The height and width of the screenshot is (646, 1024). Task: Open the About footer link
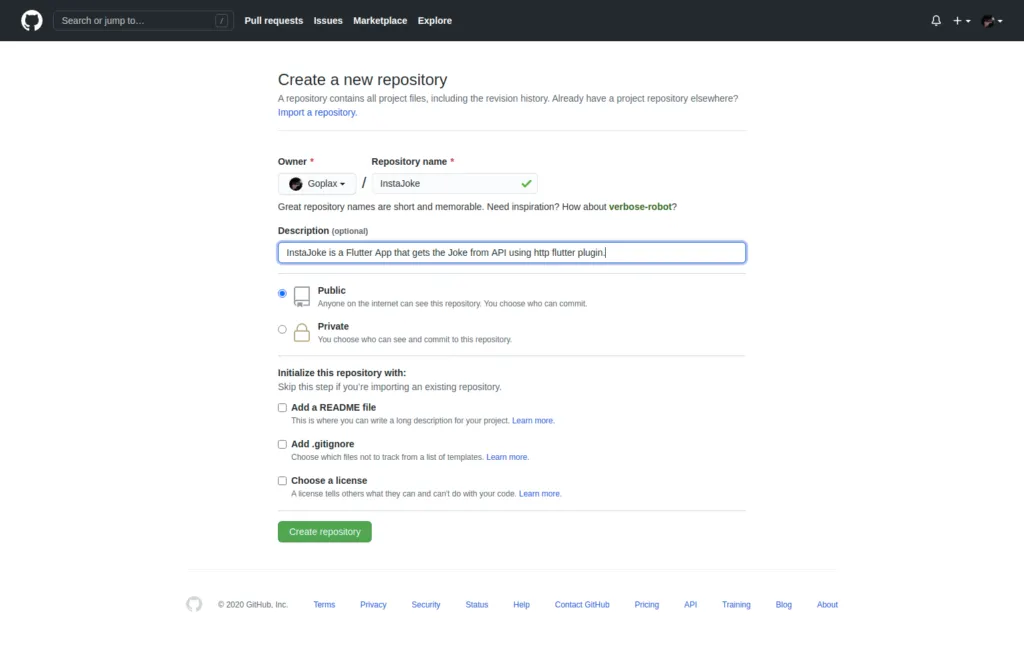pos(827,605)
